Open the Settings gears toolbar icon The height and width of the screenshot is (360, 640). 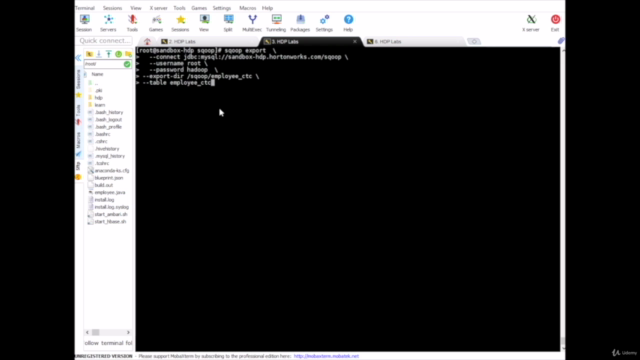324,23
